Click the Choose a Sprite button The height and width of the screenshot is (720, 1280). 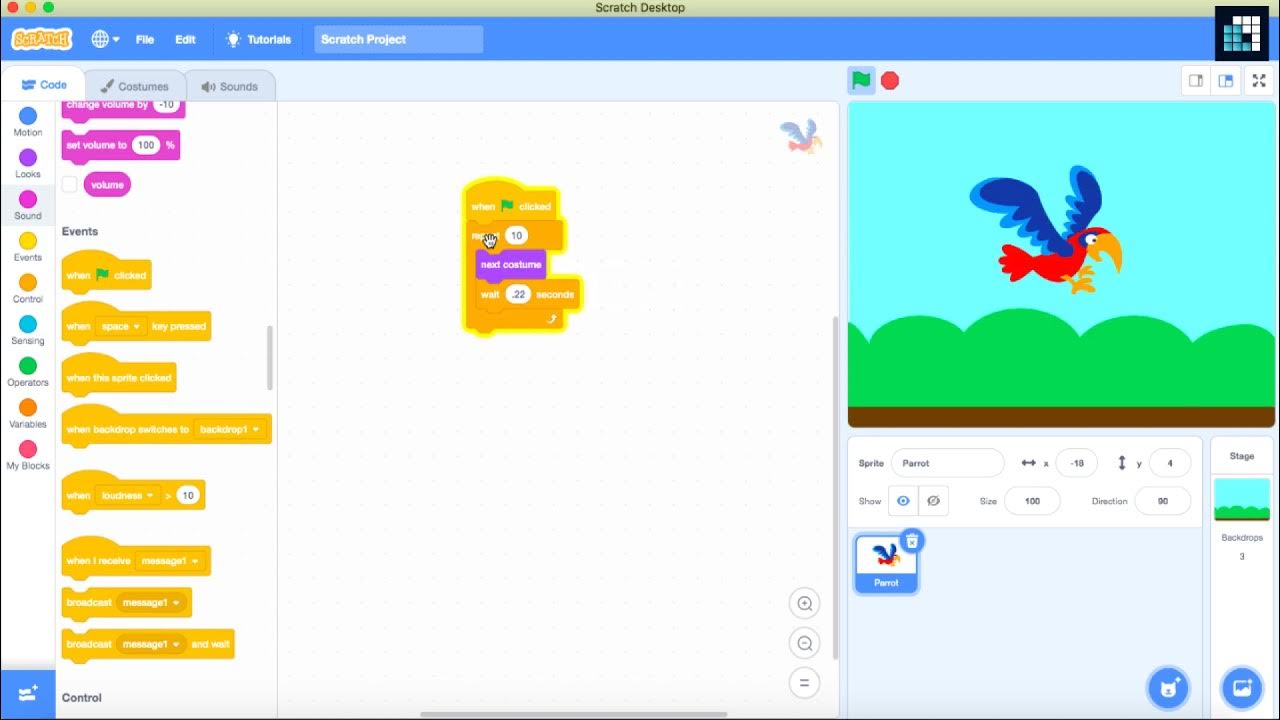[x=1167, y=688]
